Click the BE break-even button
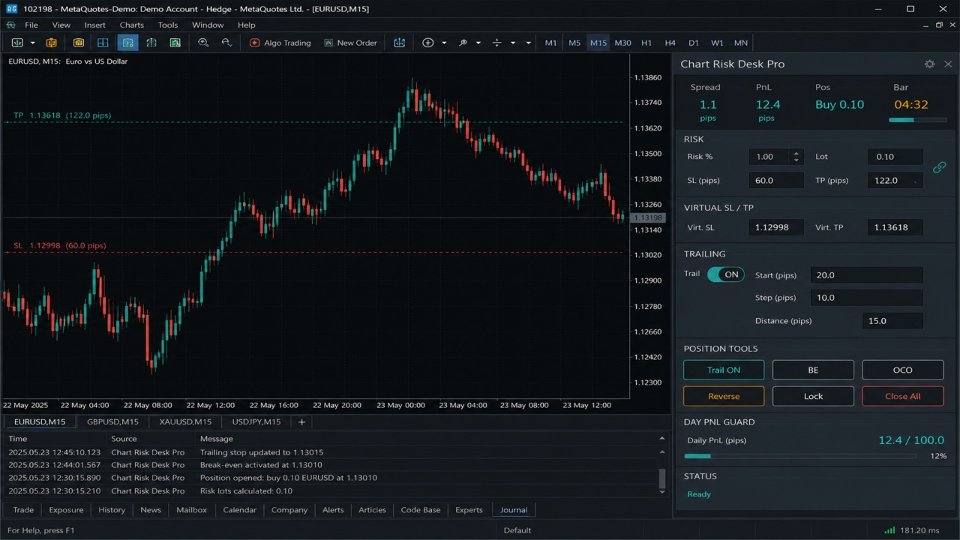This screenshot has height=540, width=960. pos(813,370)
